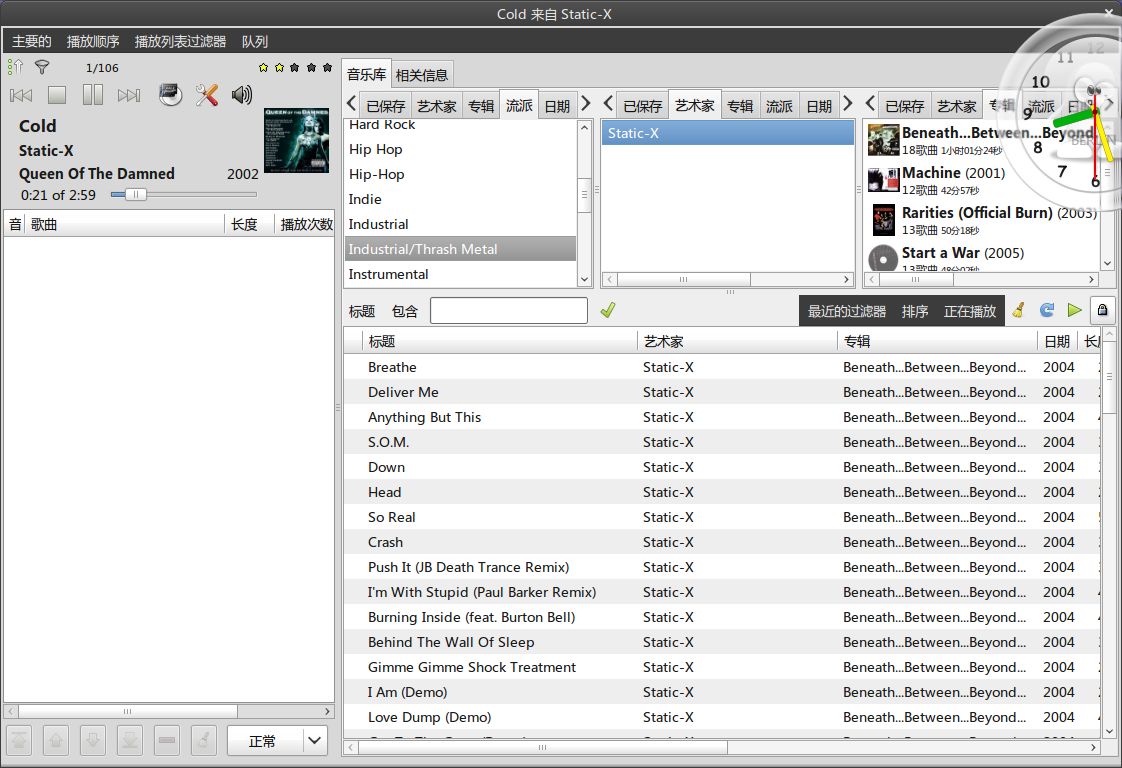Click the Beneath...Between...Beyond album thumbnail
This screenshot has height=768, width=1122.
click(x=883, y=140)
